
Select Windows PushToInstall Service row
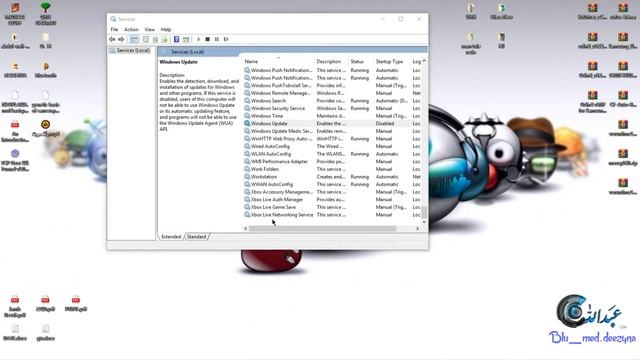click(x=332, y=85)
